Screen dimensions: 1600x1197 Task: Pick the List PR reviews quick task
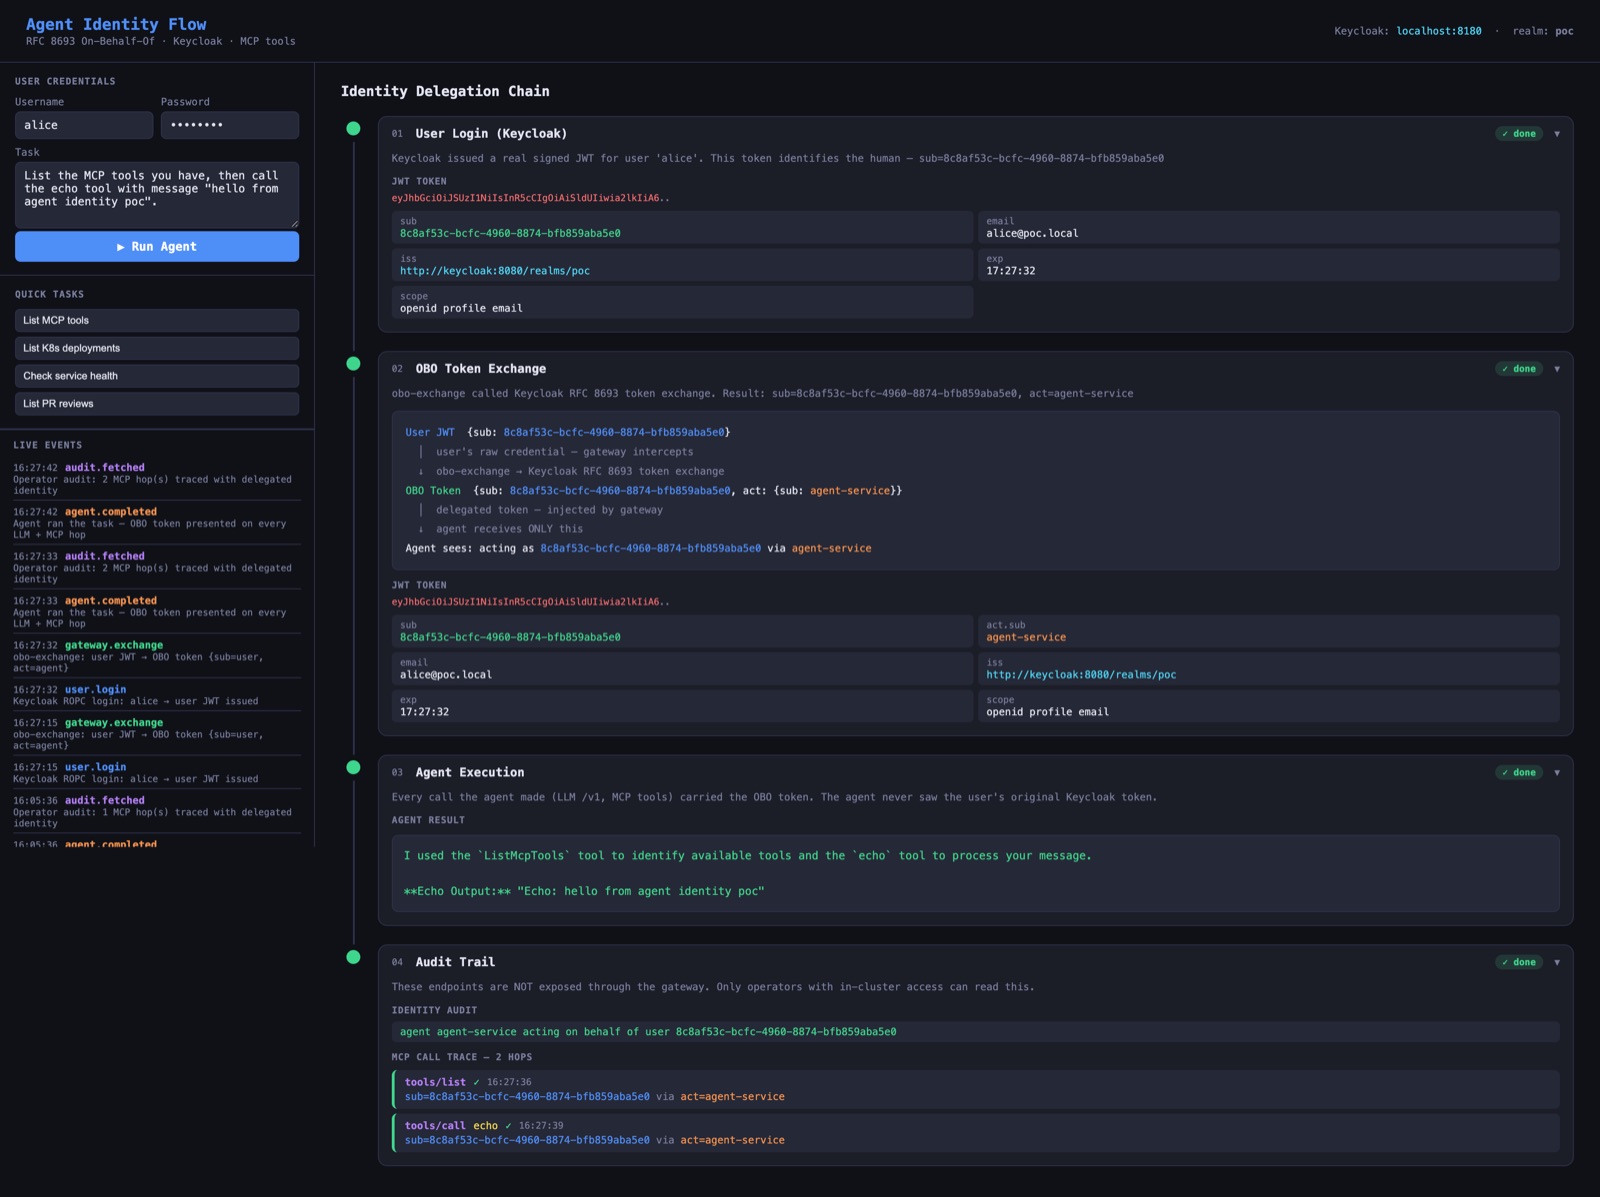[x=157, y=404]
